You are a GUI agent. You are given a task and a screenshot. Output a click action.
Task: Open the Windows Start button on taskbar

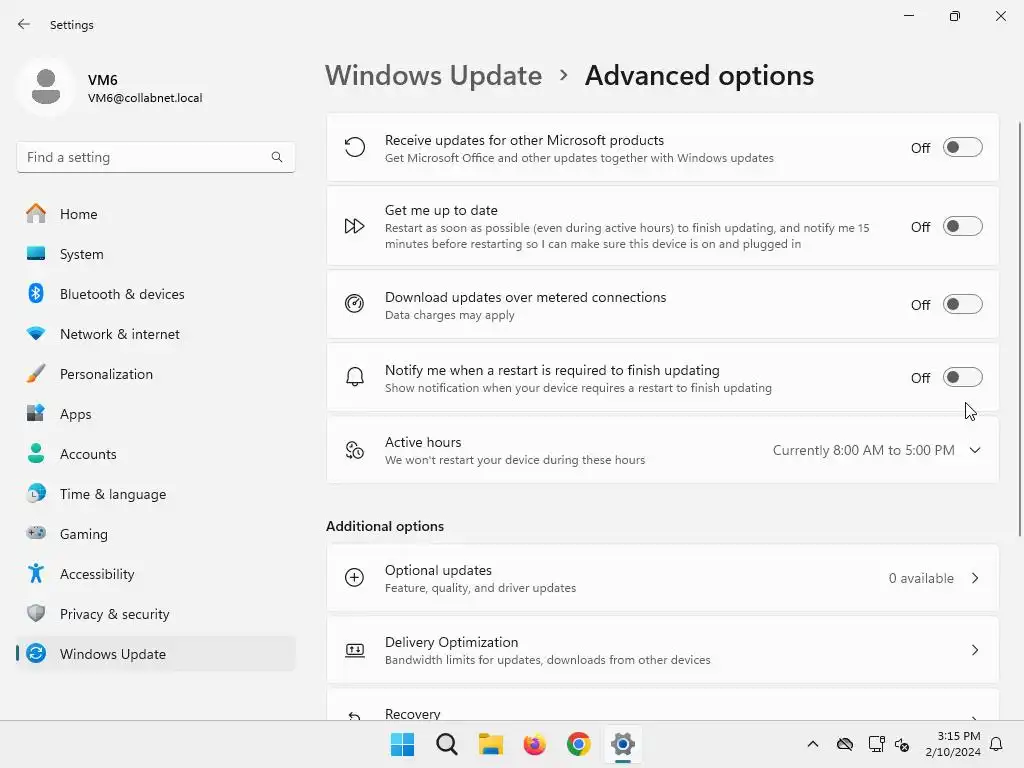pos(402,744)
